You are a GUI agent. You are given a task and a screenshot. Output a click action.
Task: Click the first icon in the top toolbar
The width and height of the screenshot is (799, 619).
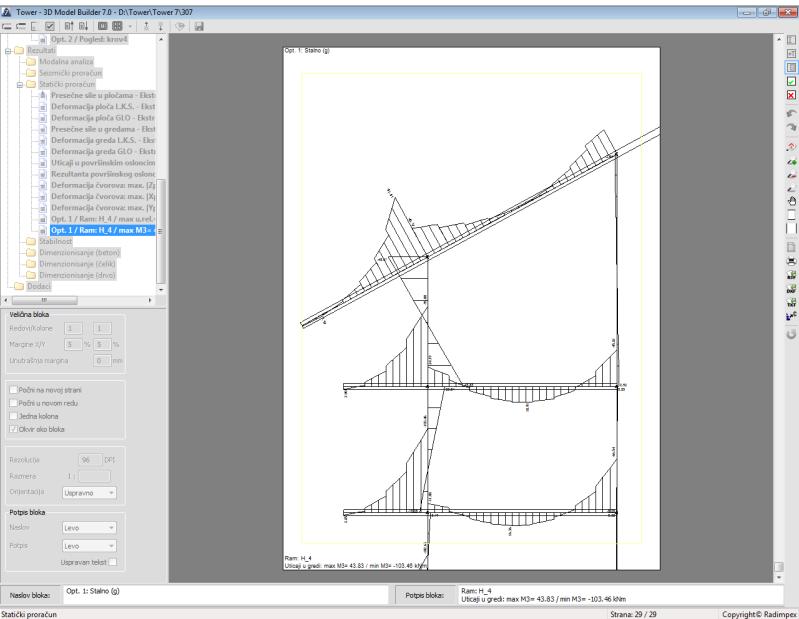click(x=7, y=26)
